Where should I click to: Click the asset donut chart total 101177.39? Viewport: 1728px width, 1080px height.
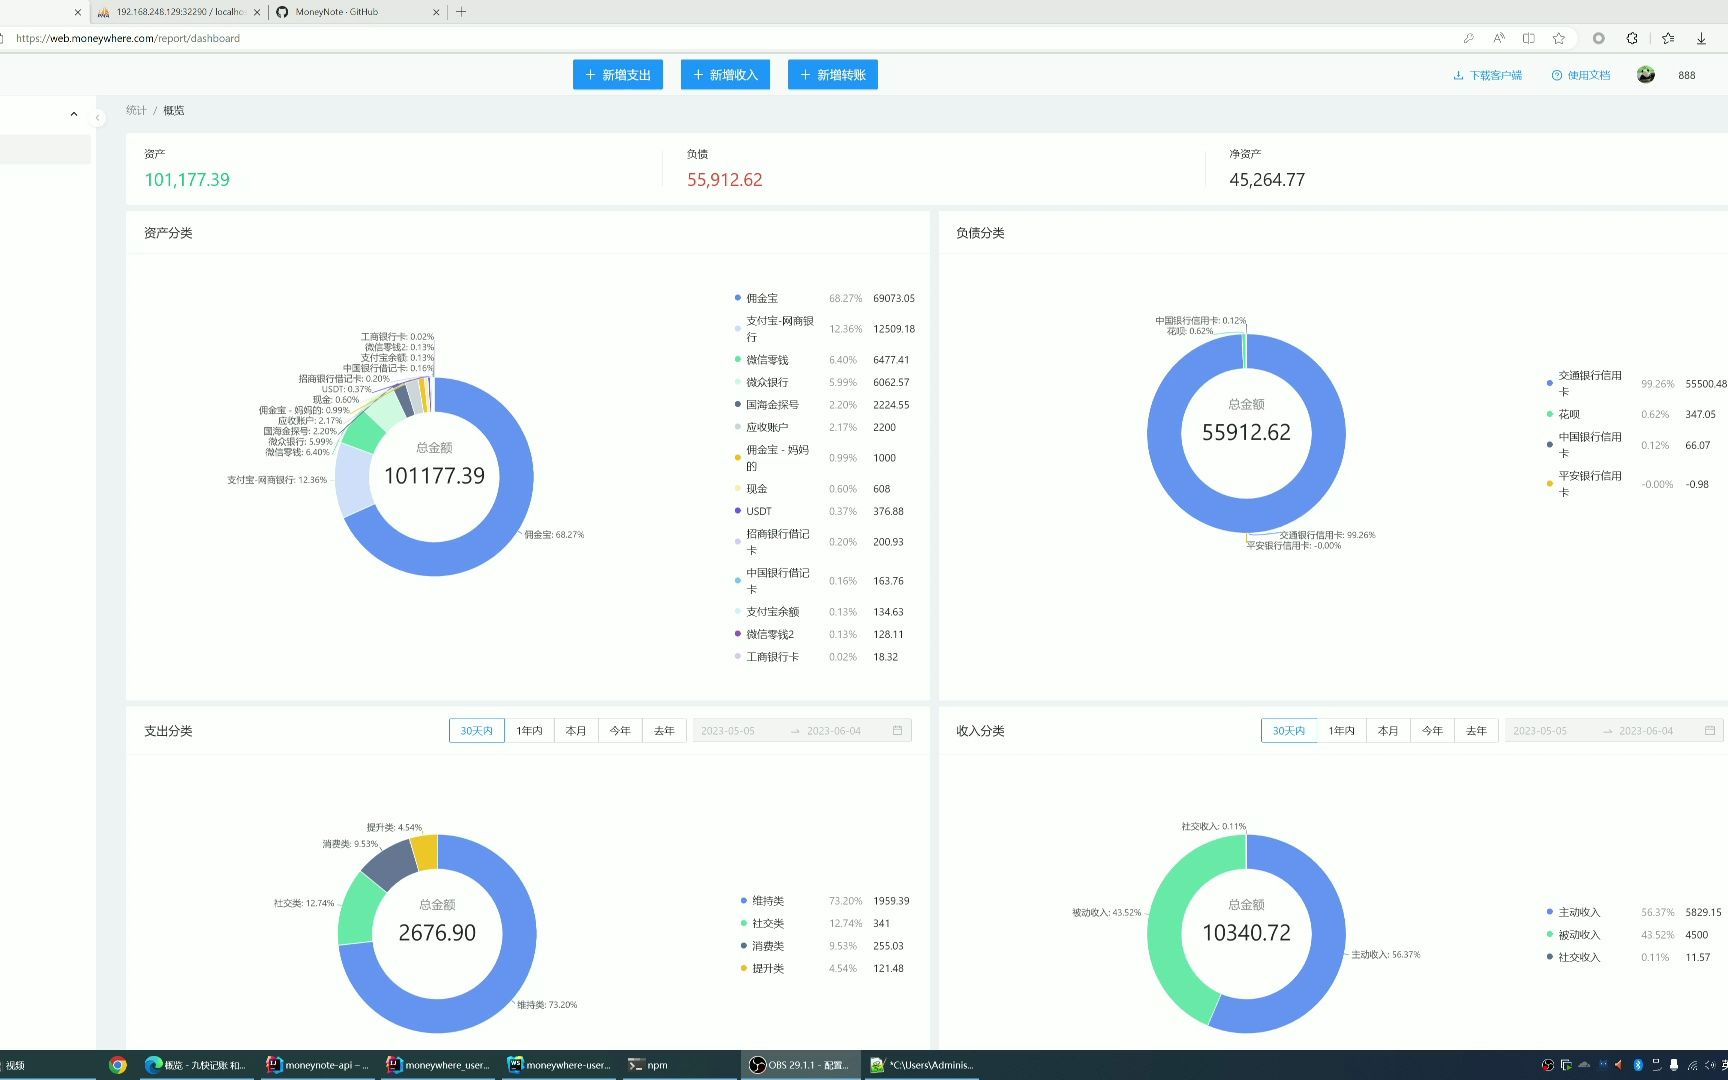pos(434,476)
